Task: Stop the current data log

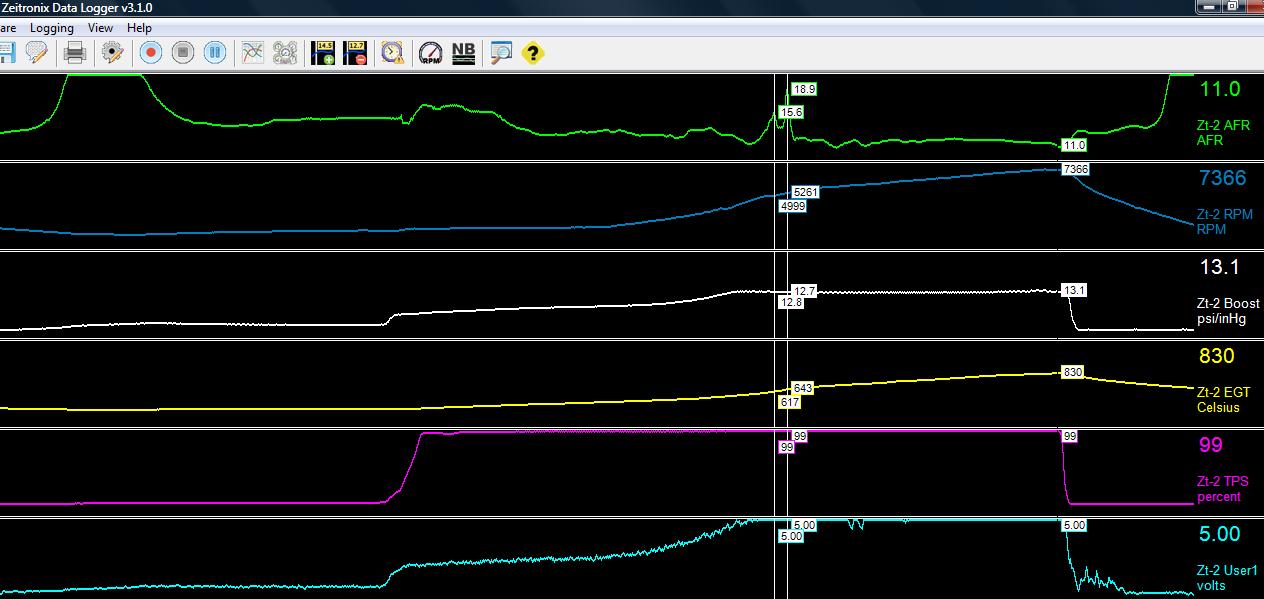Action: point(183,52)
